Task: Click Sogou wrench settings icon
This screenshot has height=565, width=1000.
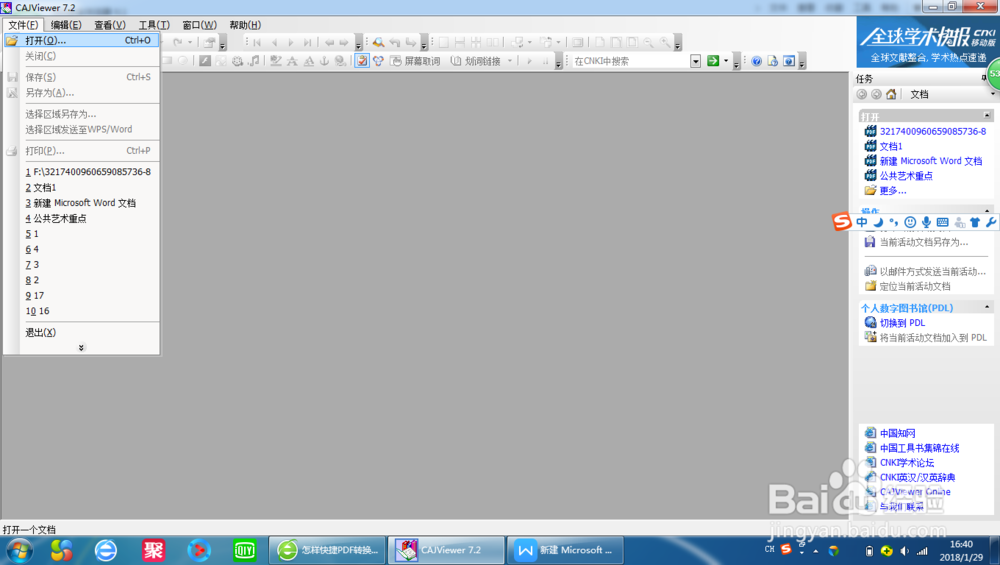Action: coord(990,222)
